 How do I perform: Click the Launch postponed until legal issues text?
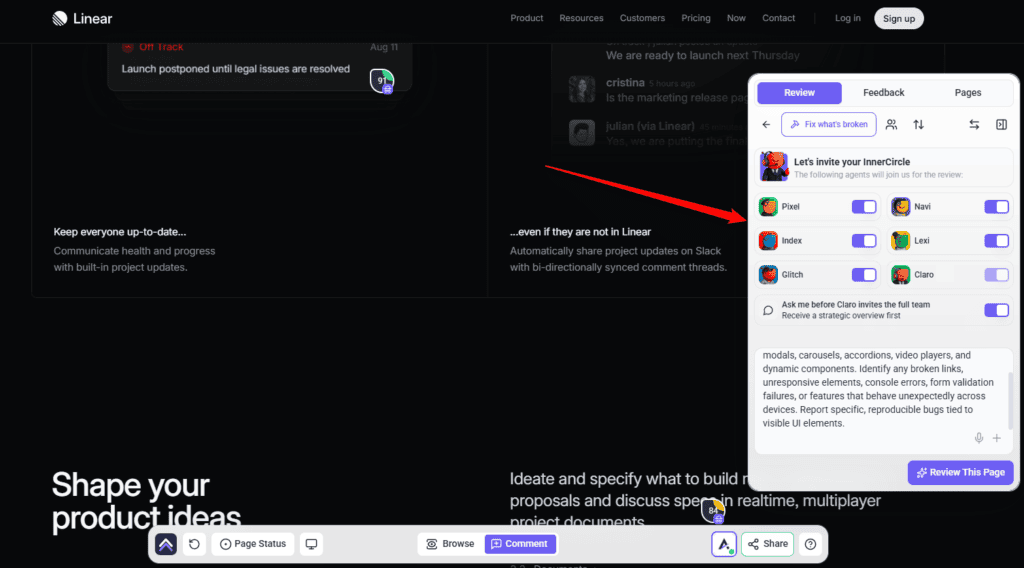coord(235,69)
